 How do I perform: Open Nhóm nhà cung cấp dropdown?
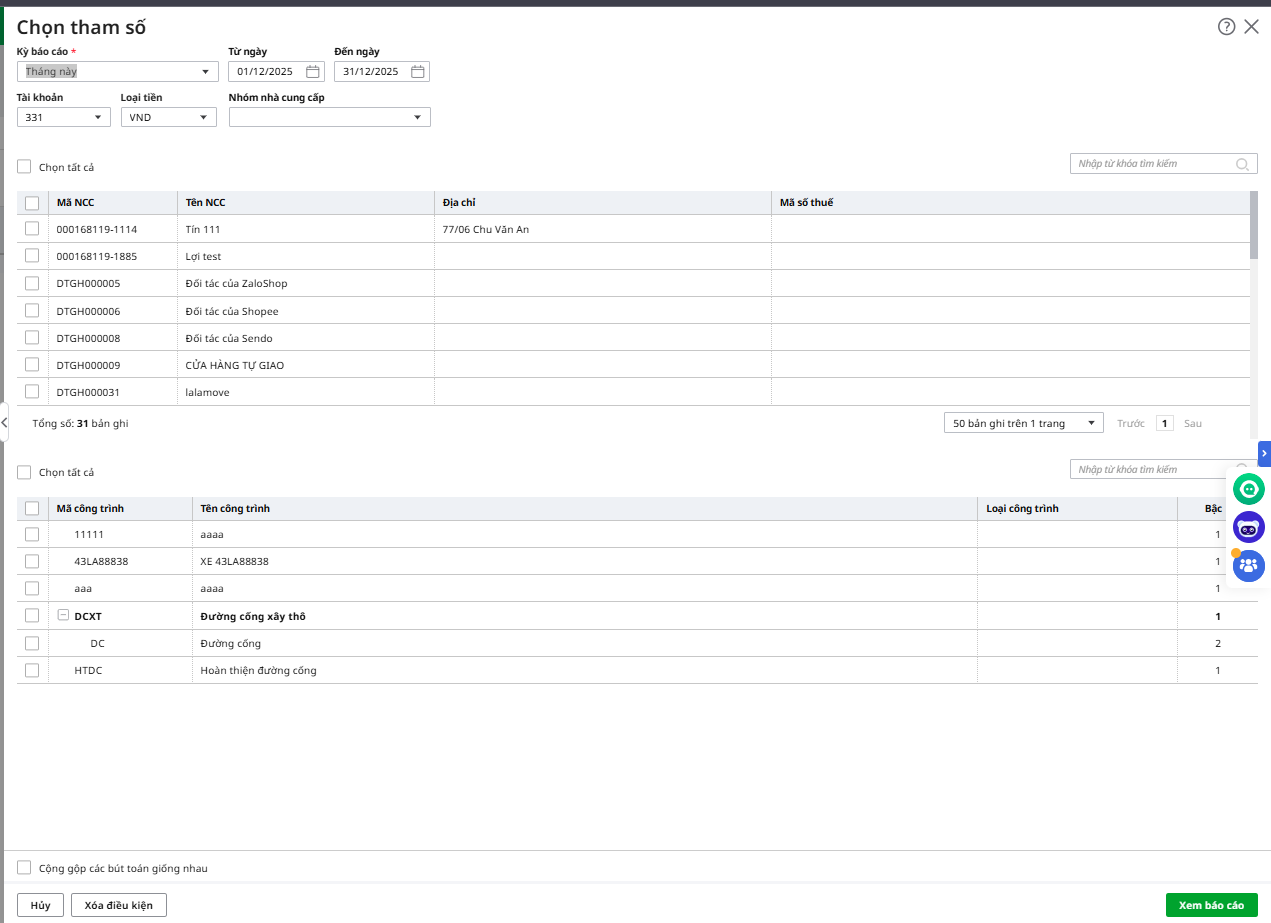[x=417, y=118]
